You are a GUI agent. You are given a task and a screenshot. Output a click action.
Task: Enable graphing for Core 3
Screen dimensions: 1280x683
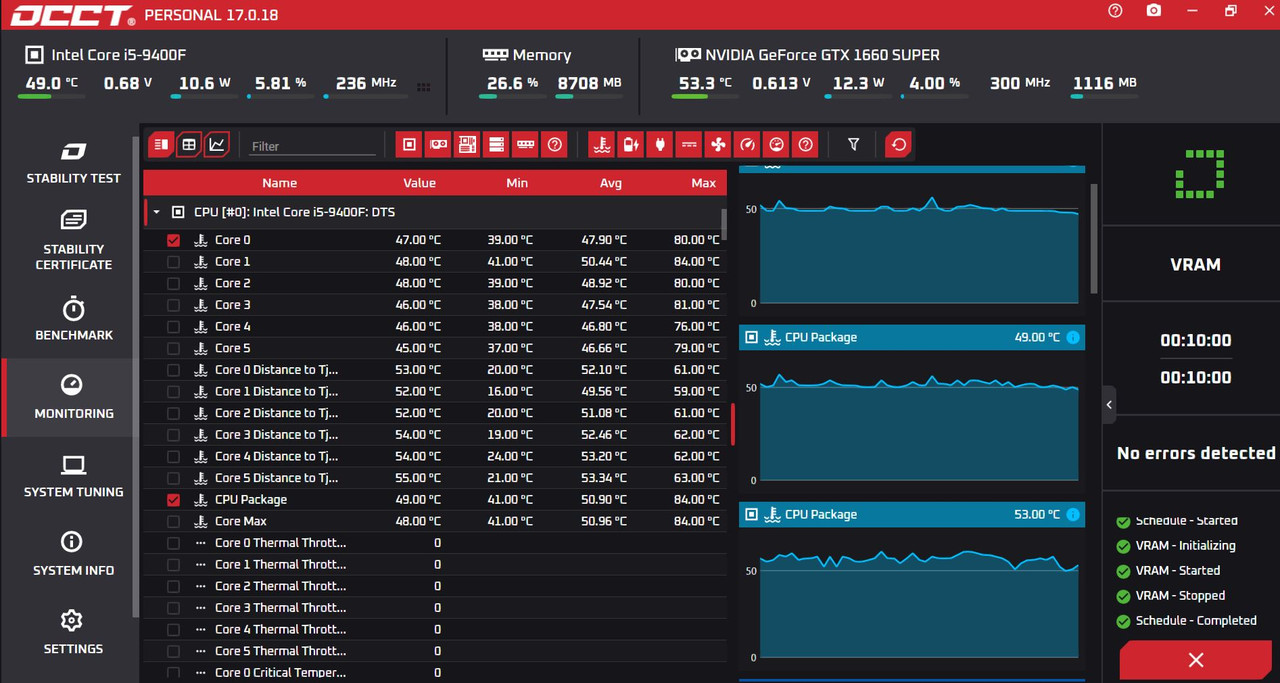click(x=173, y=305)
